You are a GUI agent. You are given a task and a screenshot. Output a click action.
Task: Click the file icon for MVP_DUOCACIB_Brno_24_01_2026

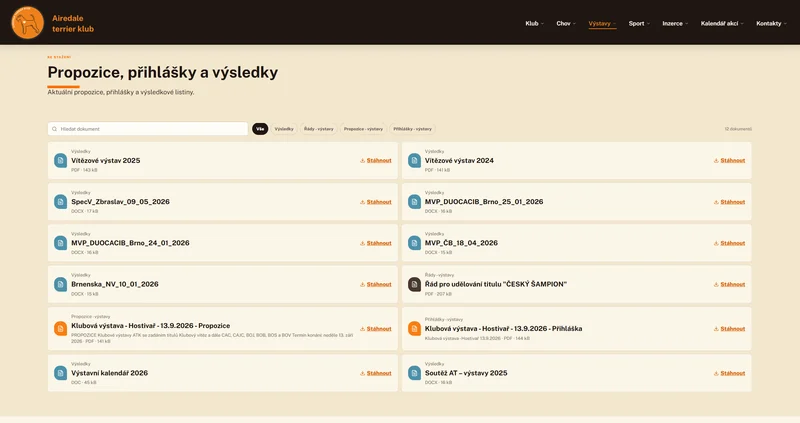(x=61, y=243)
